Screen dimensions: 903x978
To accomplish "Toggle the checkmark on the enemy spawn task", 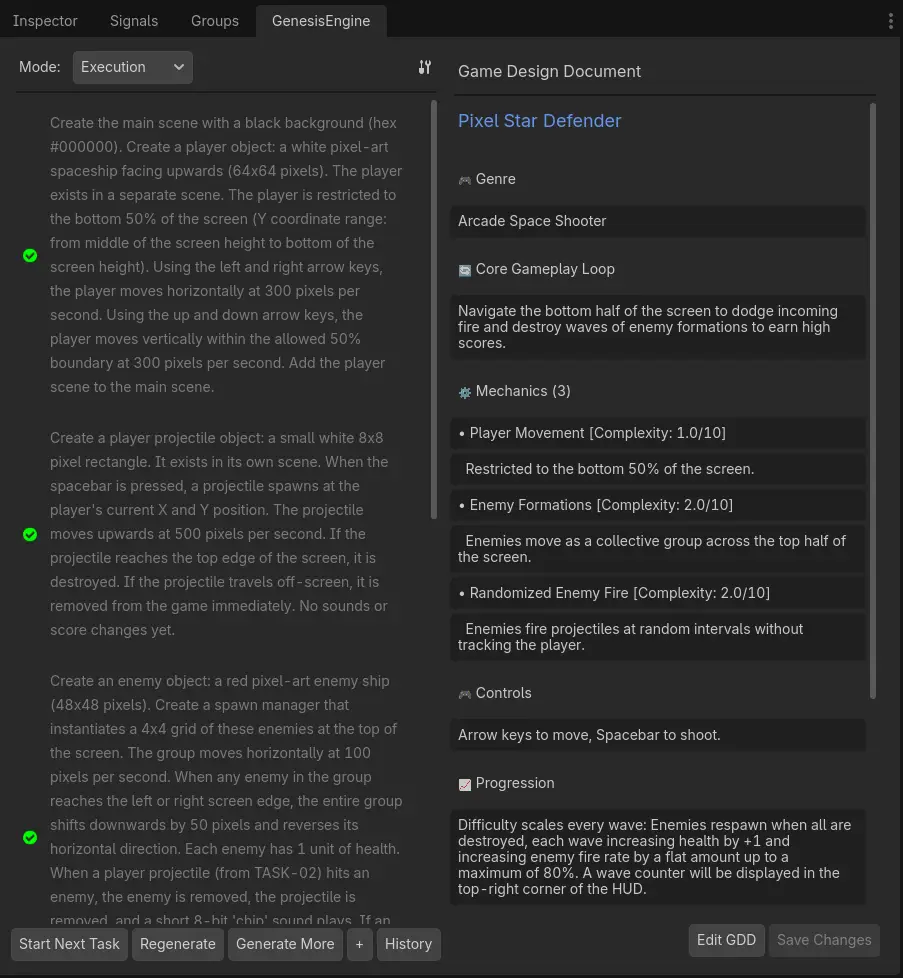I will pyautogui.click(x=30, y=838).
